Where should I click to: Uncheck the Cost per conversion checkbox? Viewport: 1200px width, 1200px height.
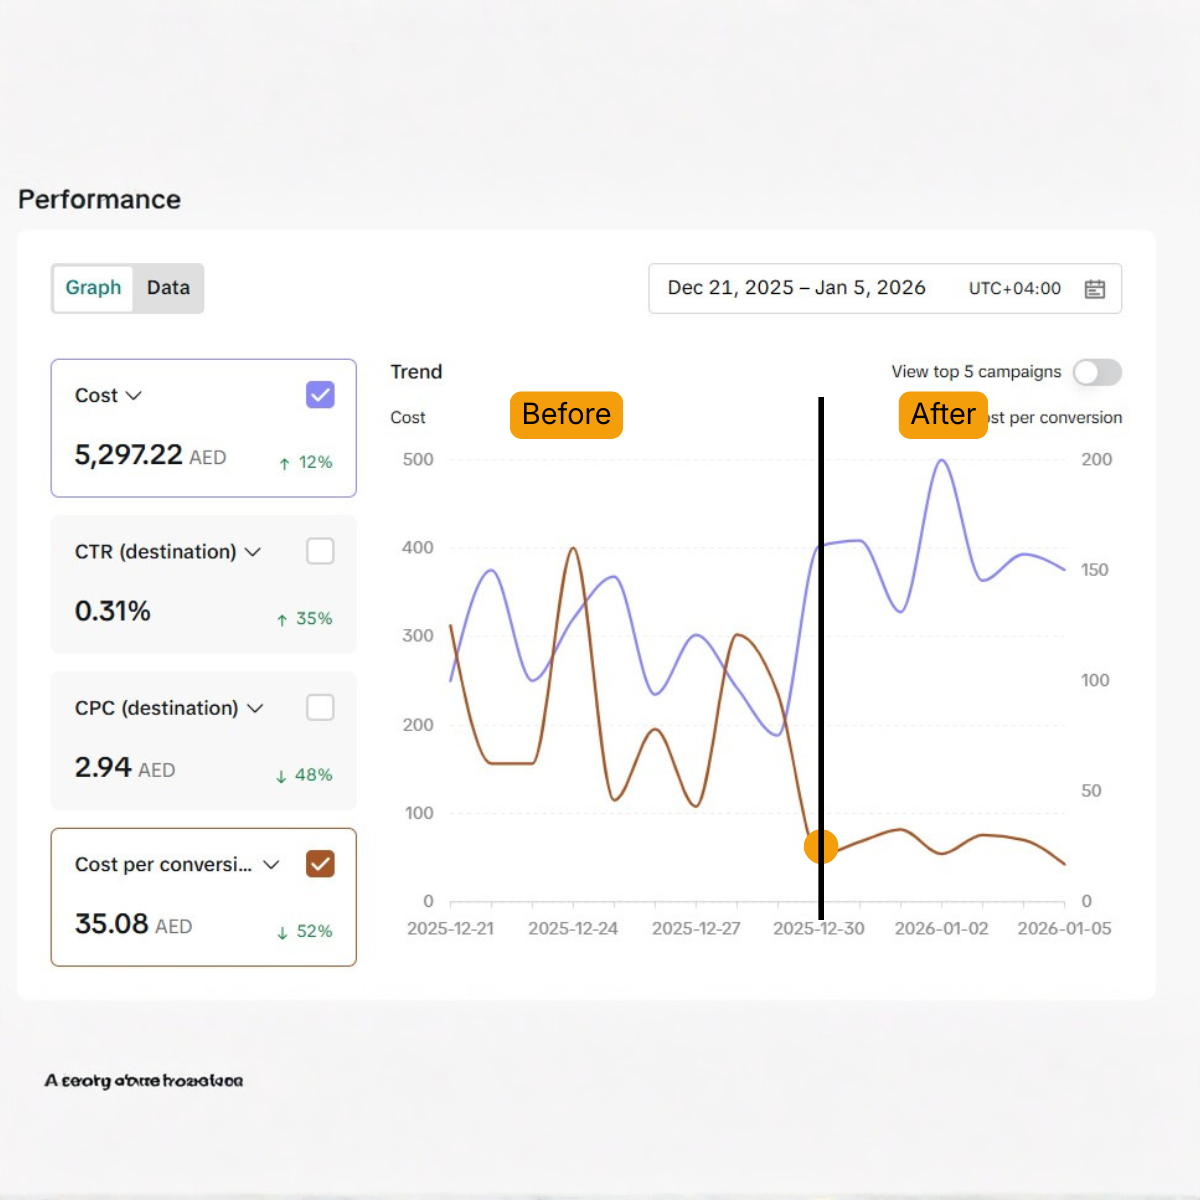pyautogui.click(x=320, y=863)
